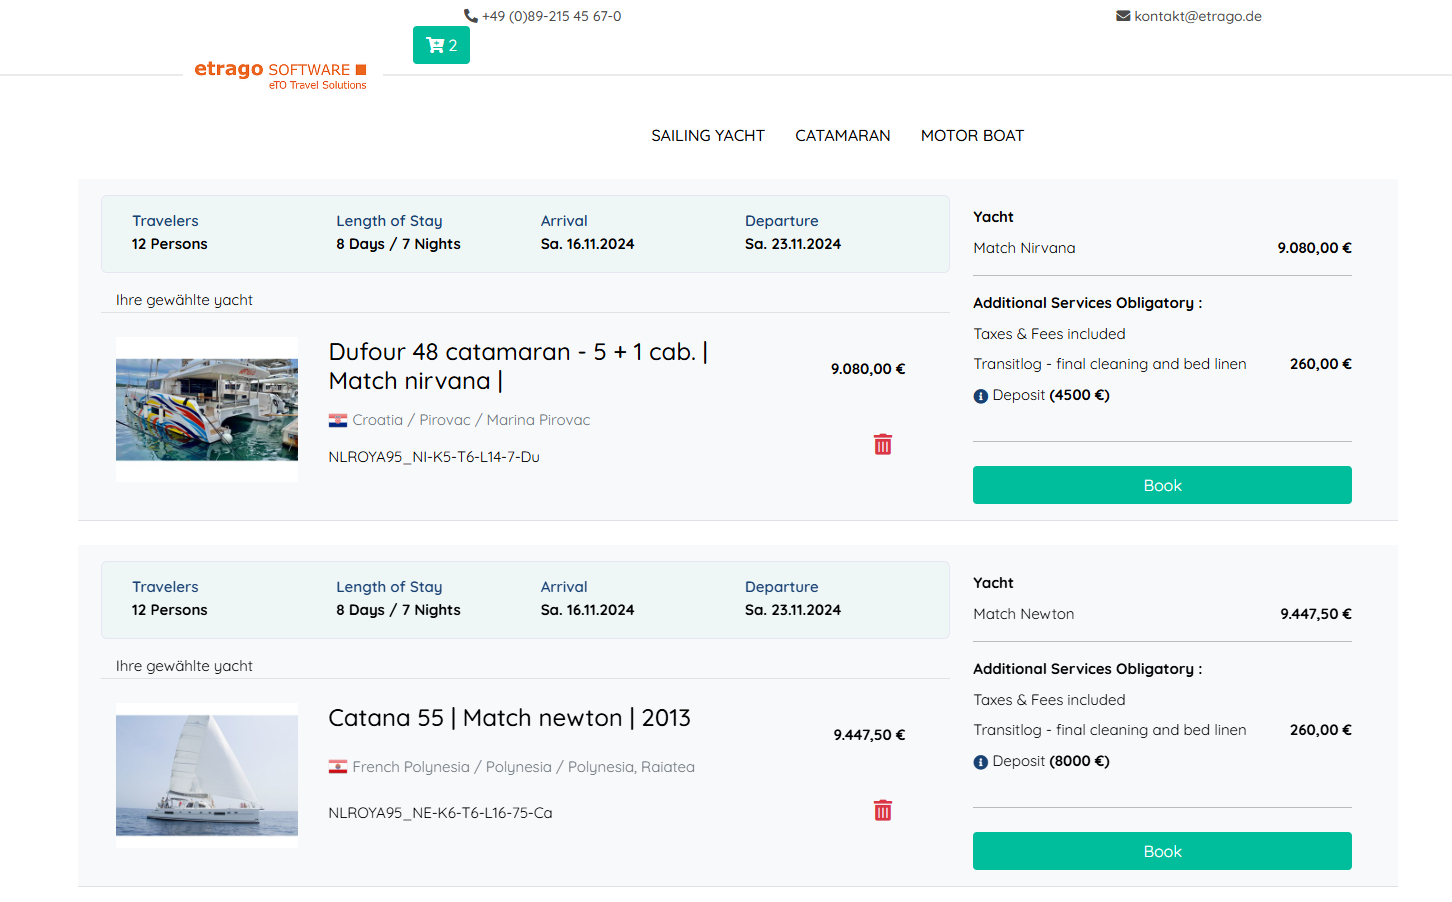Open the Dufour 48 catamaran title
This screenshot has width=1452, height=902.
518,366
